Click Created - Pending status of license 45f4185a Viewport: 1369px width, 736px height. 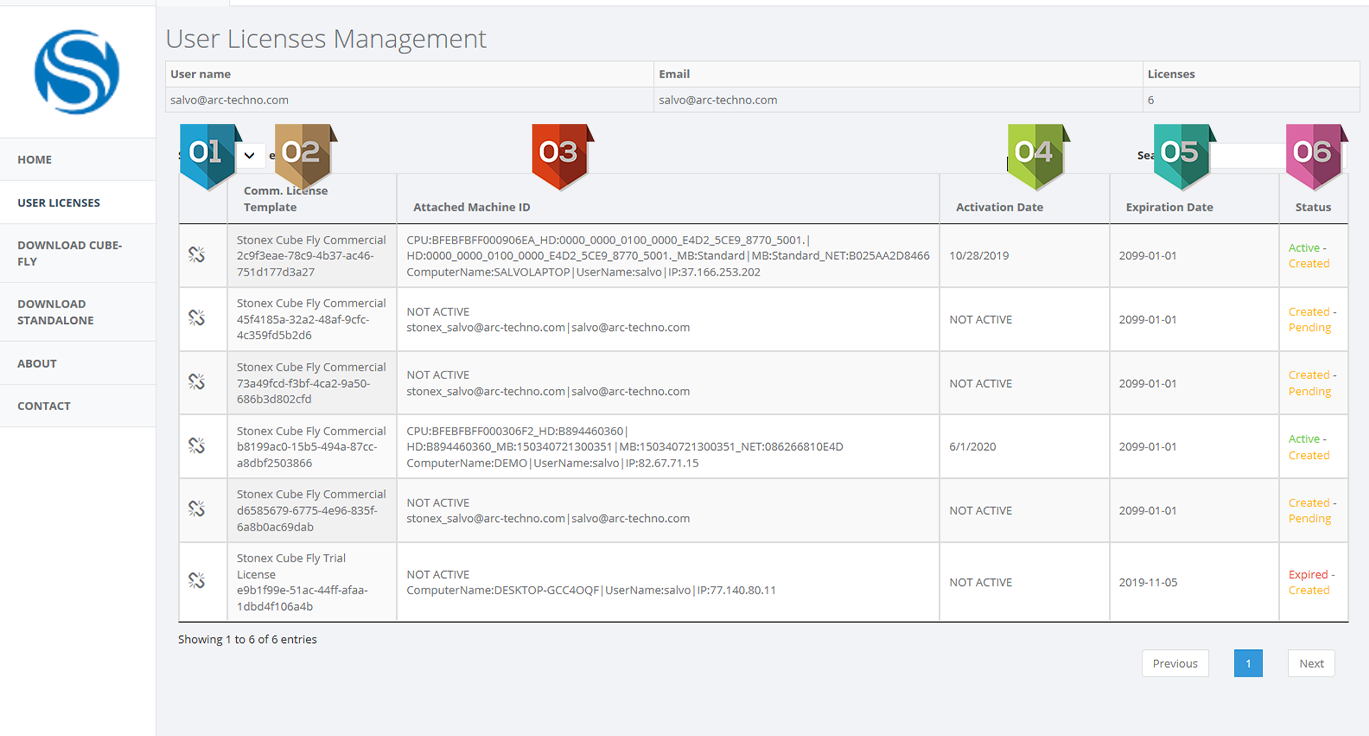(x=1312, y=319)
